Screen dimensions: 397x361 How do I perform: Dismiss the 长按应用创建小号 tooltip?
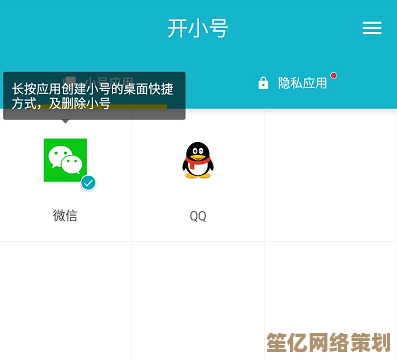94,96
